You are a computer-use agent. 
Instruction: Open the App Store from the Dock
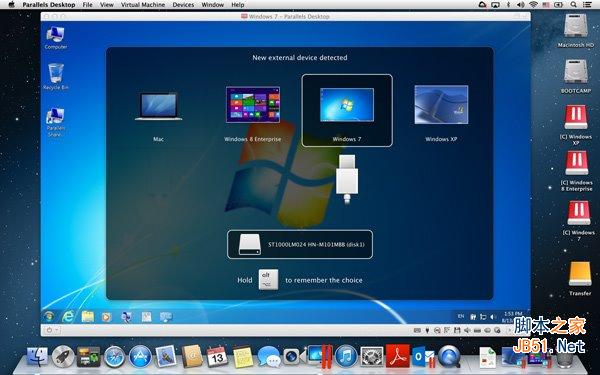click(140, 357)
